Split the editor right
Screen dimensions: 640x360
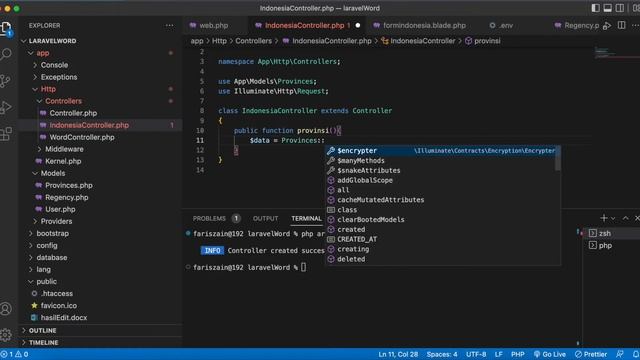pyautogui.click(x=621, y=25)
